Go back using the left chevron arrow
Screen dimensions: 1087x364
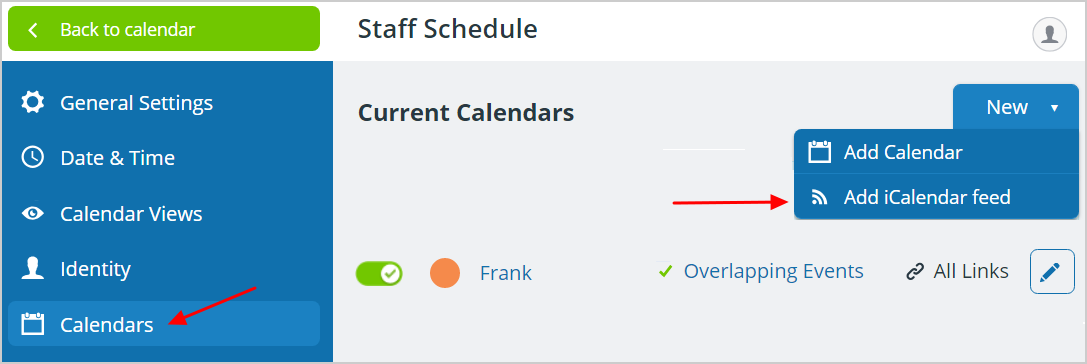pyautogui.click(x=33, y=30)
